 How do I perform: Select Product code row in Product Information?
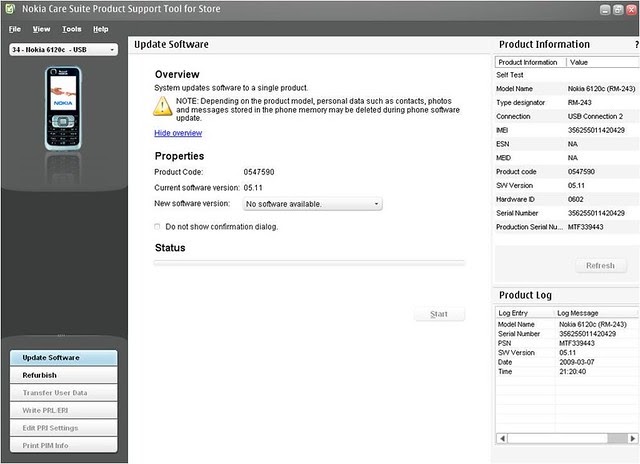click(567, 172)
